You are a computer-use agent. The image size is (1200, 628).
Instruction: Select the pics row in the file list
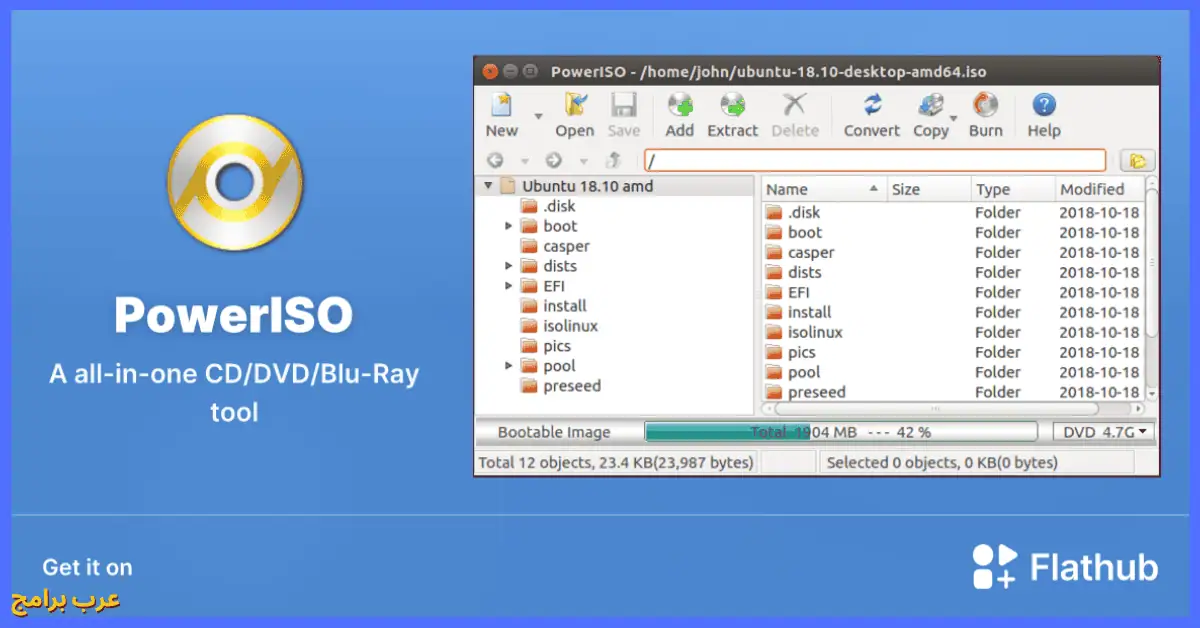(x=952, y=352)
